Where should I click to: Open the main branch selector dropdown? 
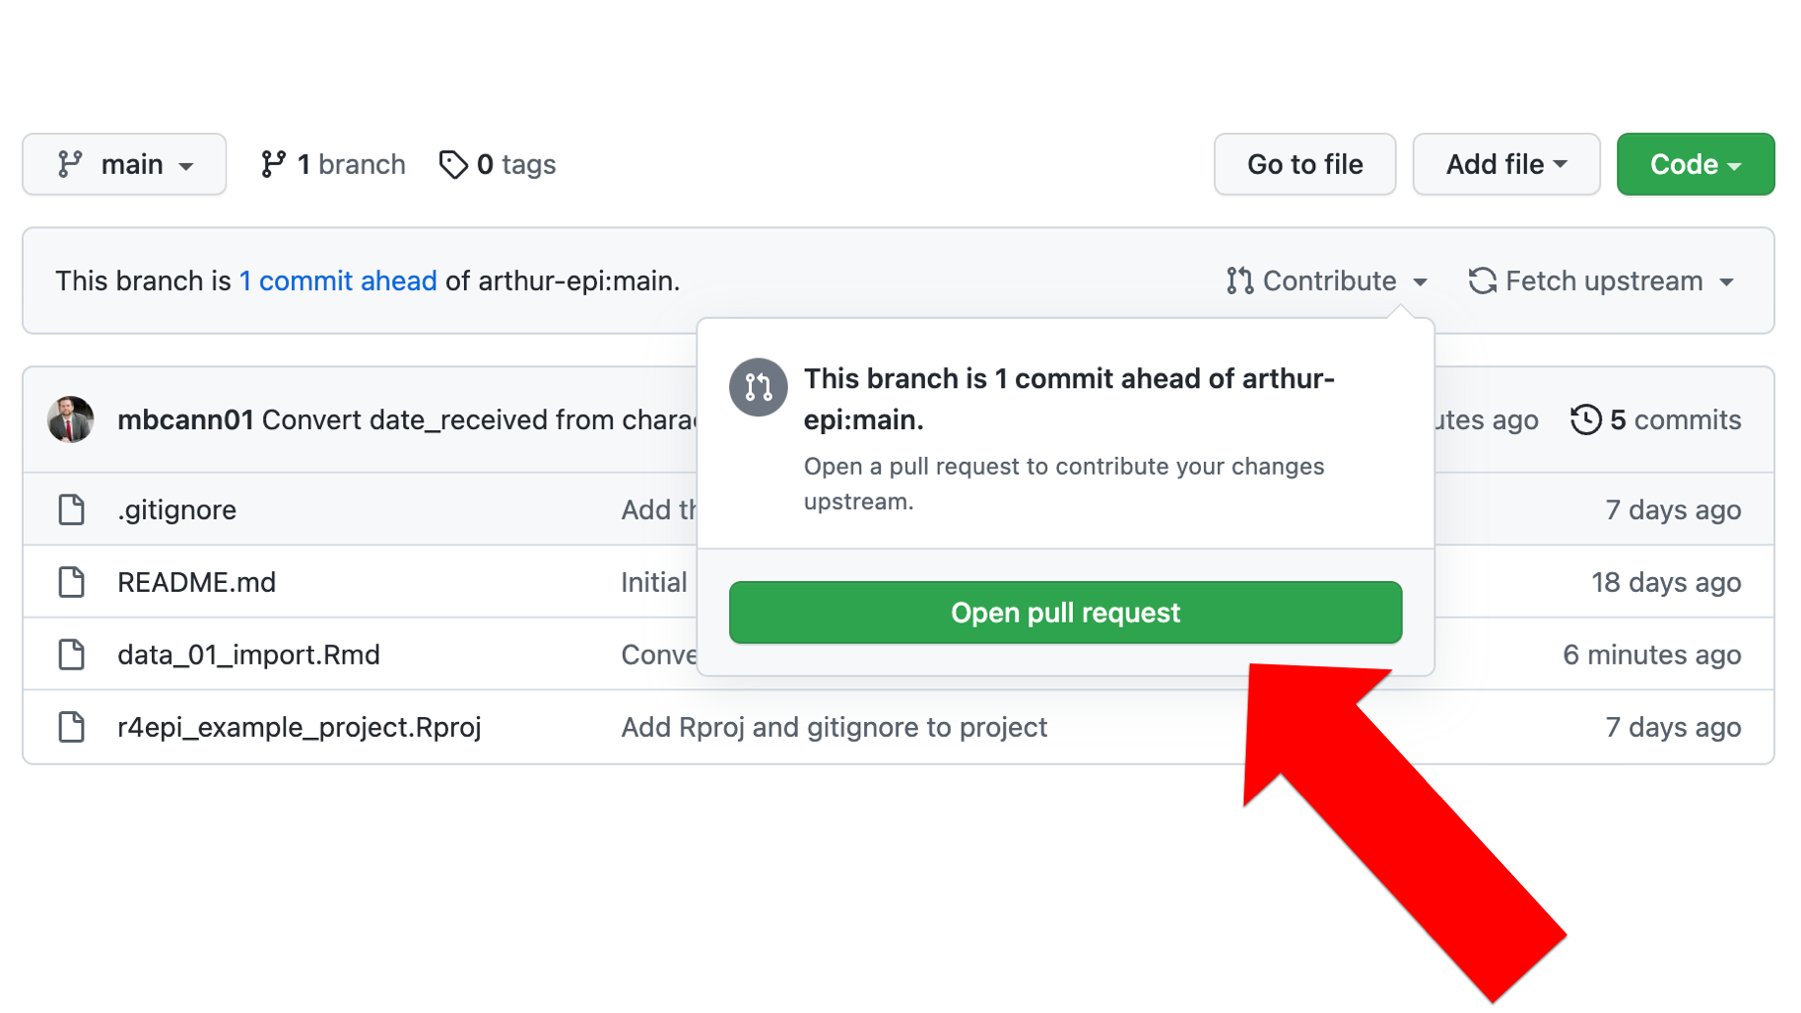click(x=124, y=164)
